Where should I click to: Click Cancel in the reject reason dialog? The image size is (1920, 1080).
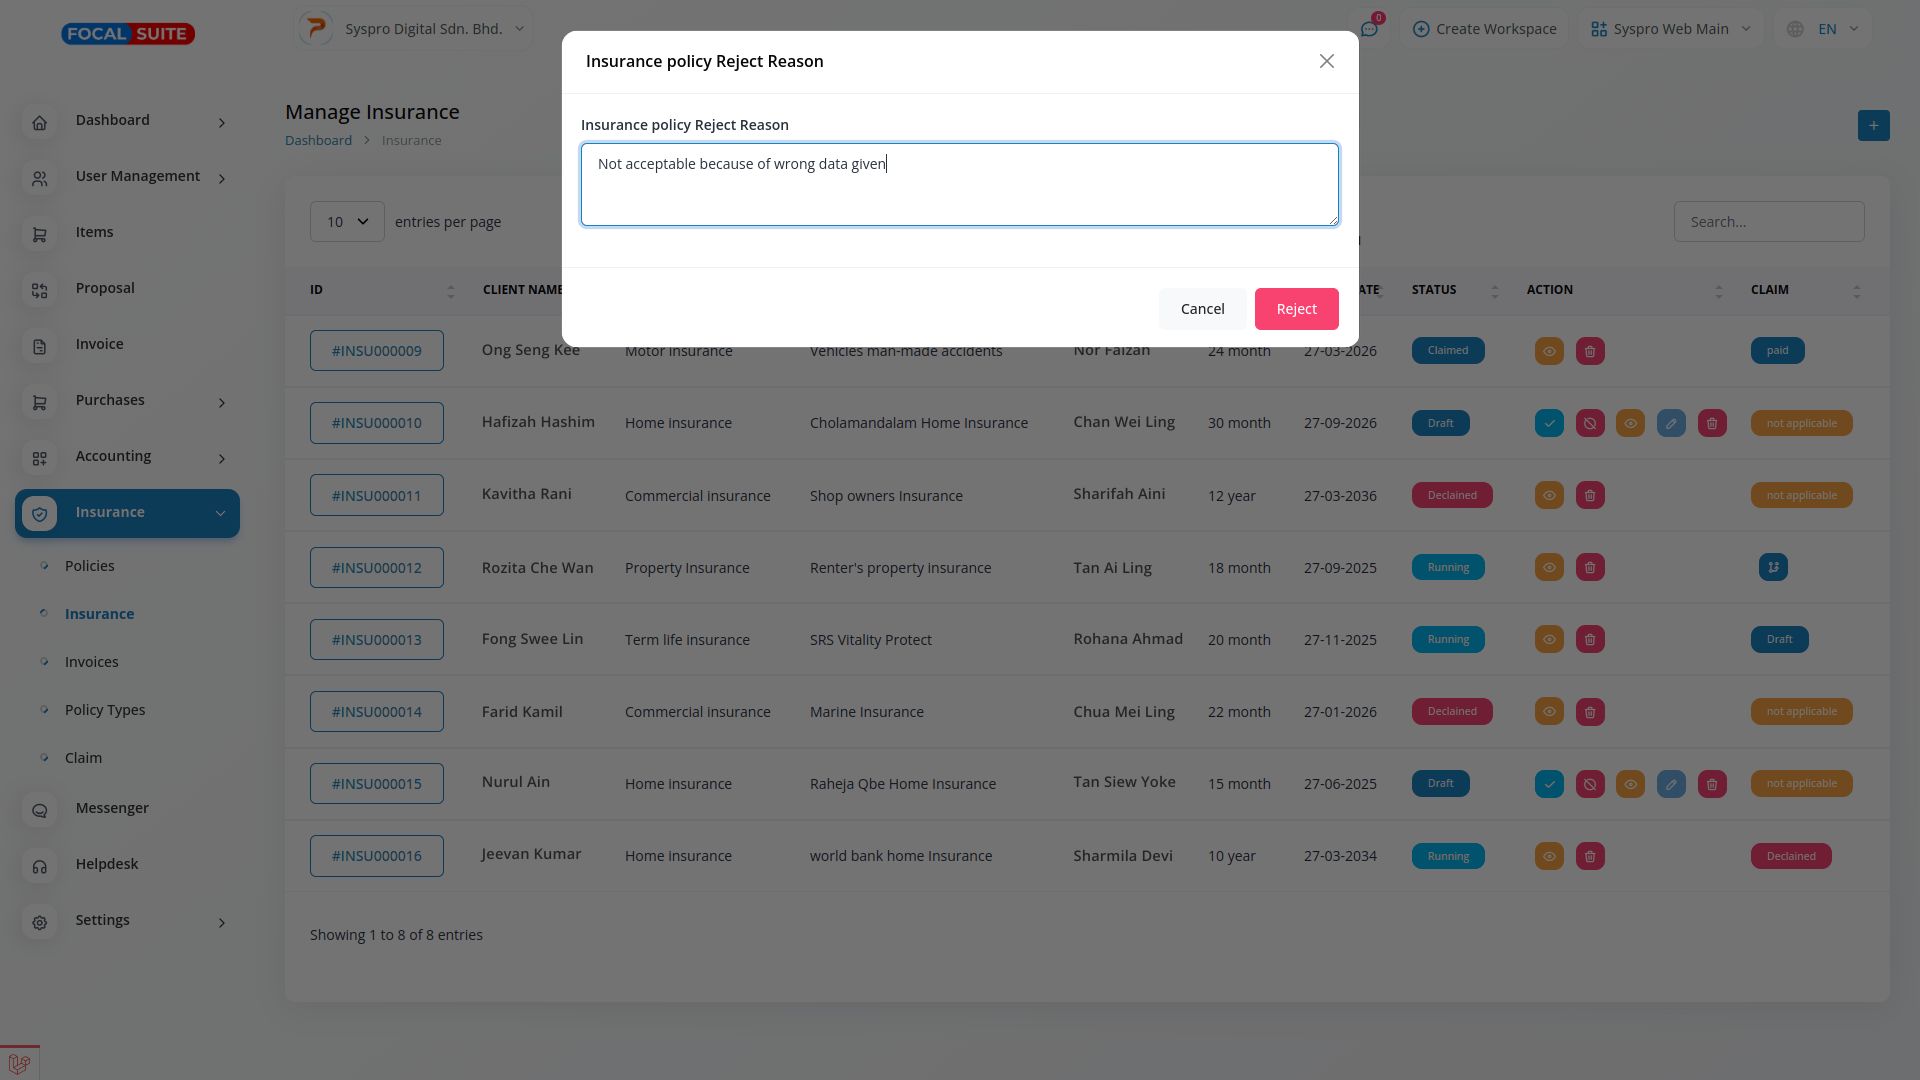(1202, 309)
